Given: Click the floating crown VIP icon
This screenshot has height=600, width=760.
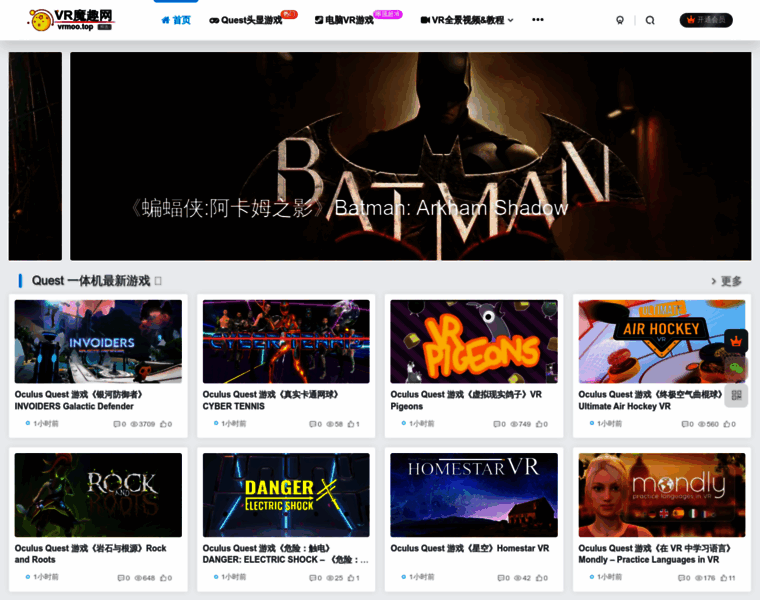Looking at the screenshot, I should 736,341.
